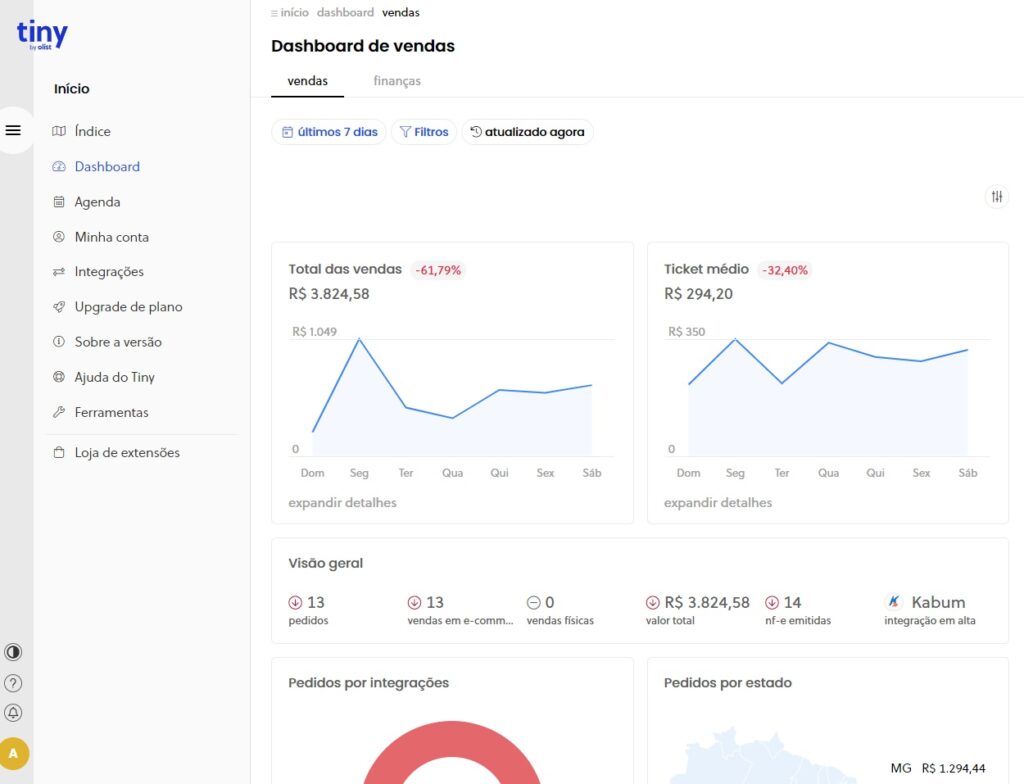The width and height of the screenshot is (1024, 784).
Task: Click the Upgrade de plano rocket icon
Action: coord(59,306)
